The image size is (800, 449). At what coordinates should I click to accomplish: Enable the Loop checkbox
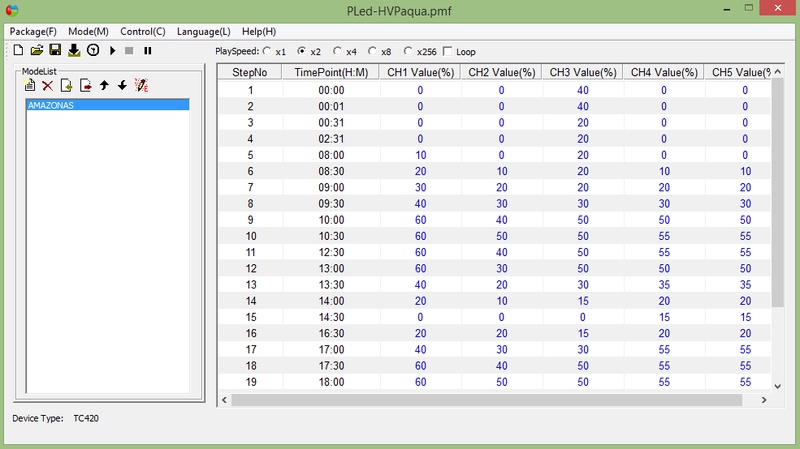448,51
